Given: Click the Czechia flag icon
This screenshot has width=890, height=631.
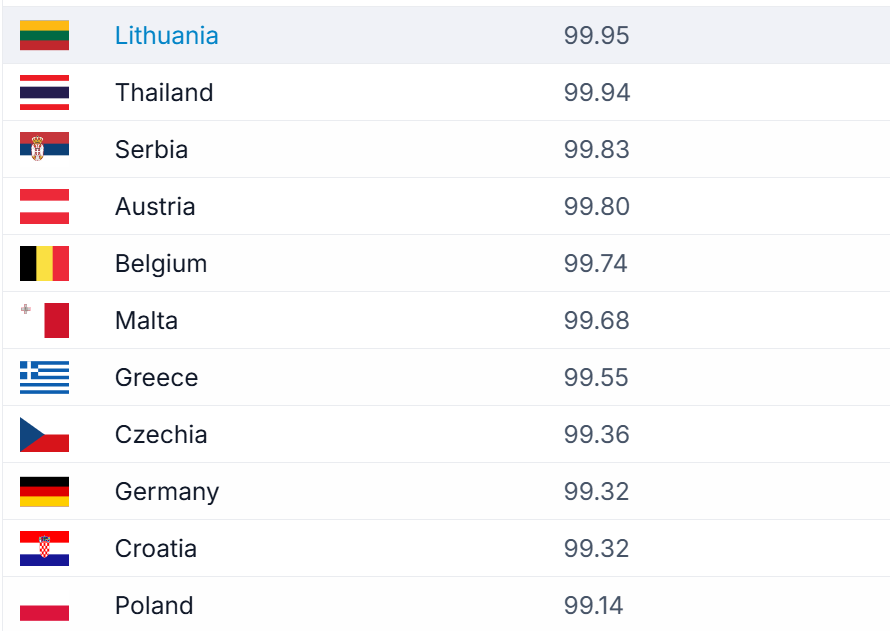Looking at the screenshot, I should (x=44, y=434).
